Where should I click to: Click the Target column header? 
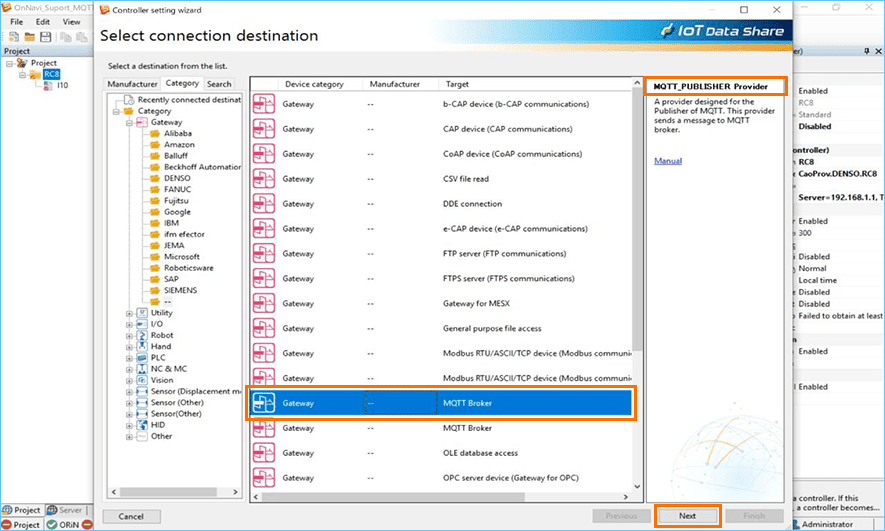point(535,84)
